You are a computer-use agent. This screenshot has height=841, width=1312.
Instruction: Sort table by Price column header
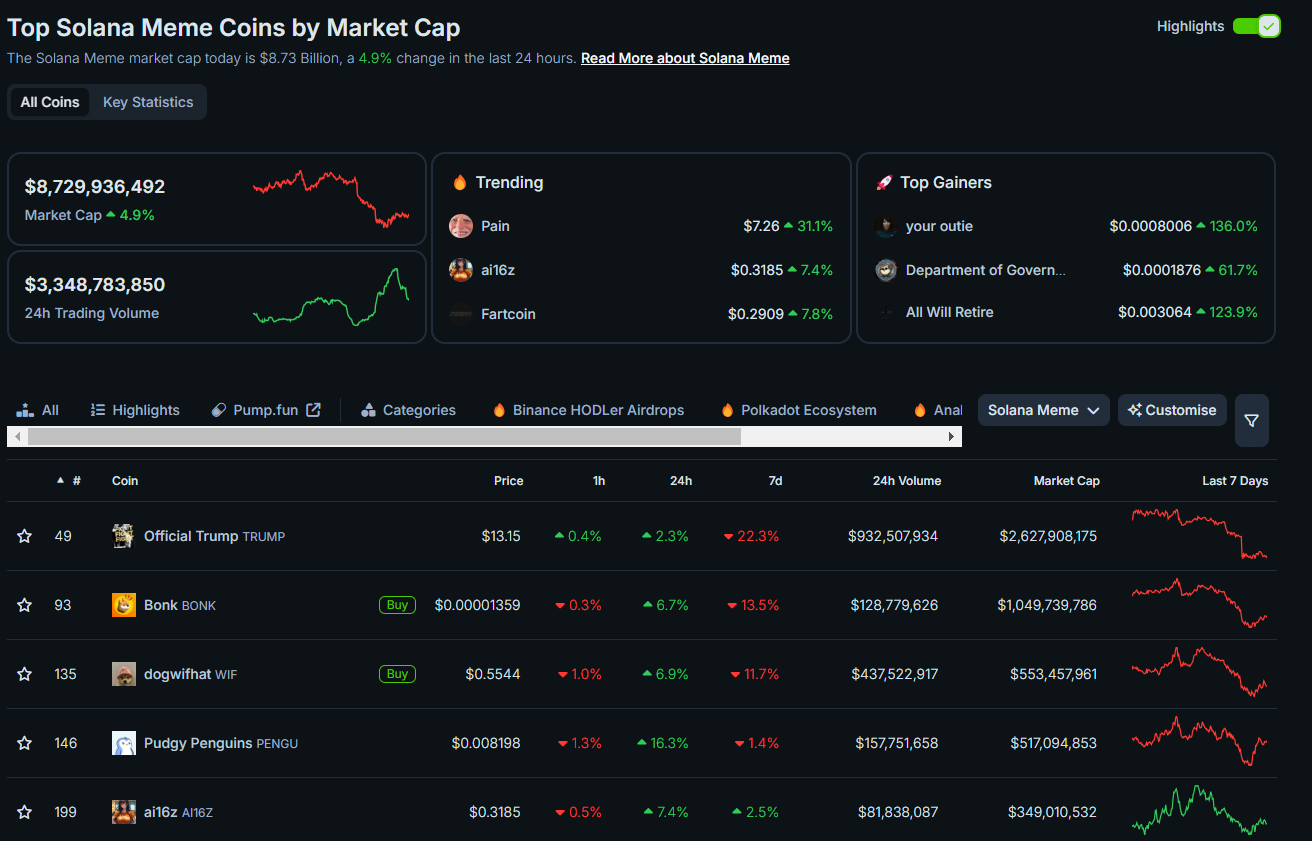tap(508, 481)
